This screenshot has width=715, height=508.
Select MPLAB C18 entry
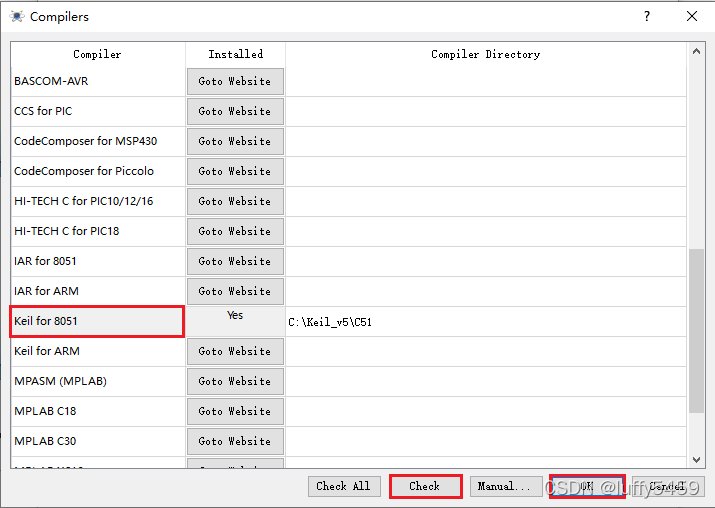(x=98, y=412)
